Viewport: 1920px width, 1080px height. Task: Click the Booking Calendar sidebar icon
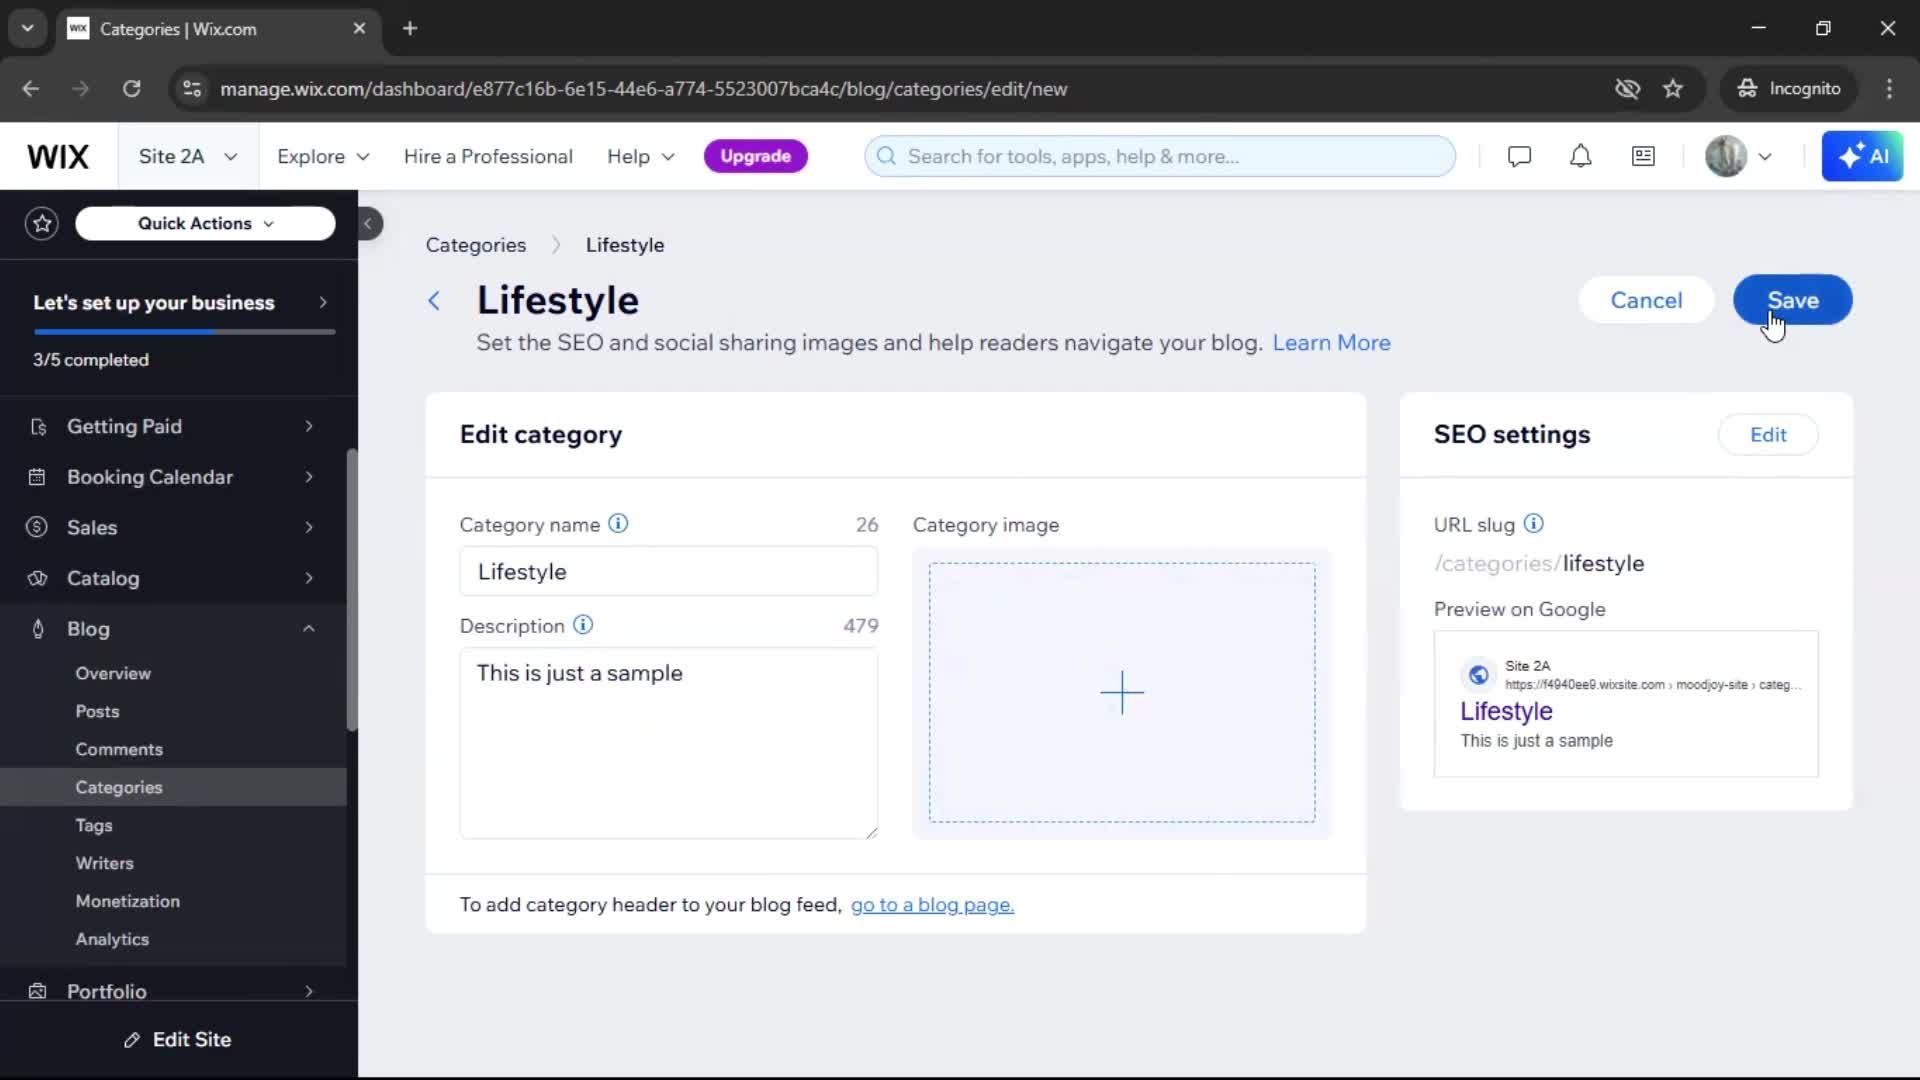click(x=37, y=477)
